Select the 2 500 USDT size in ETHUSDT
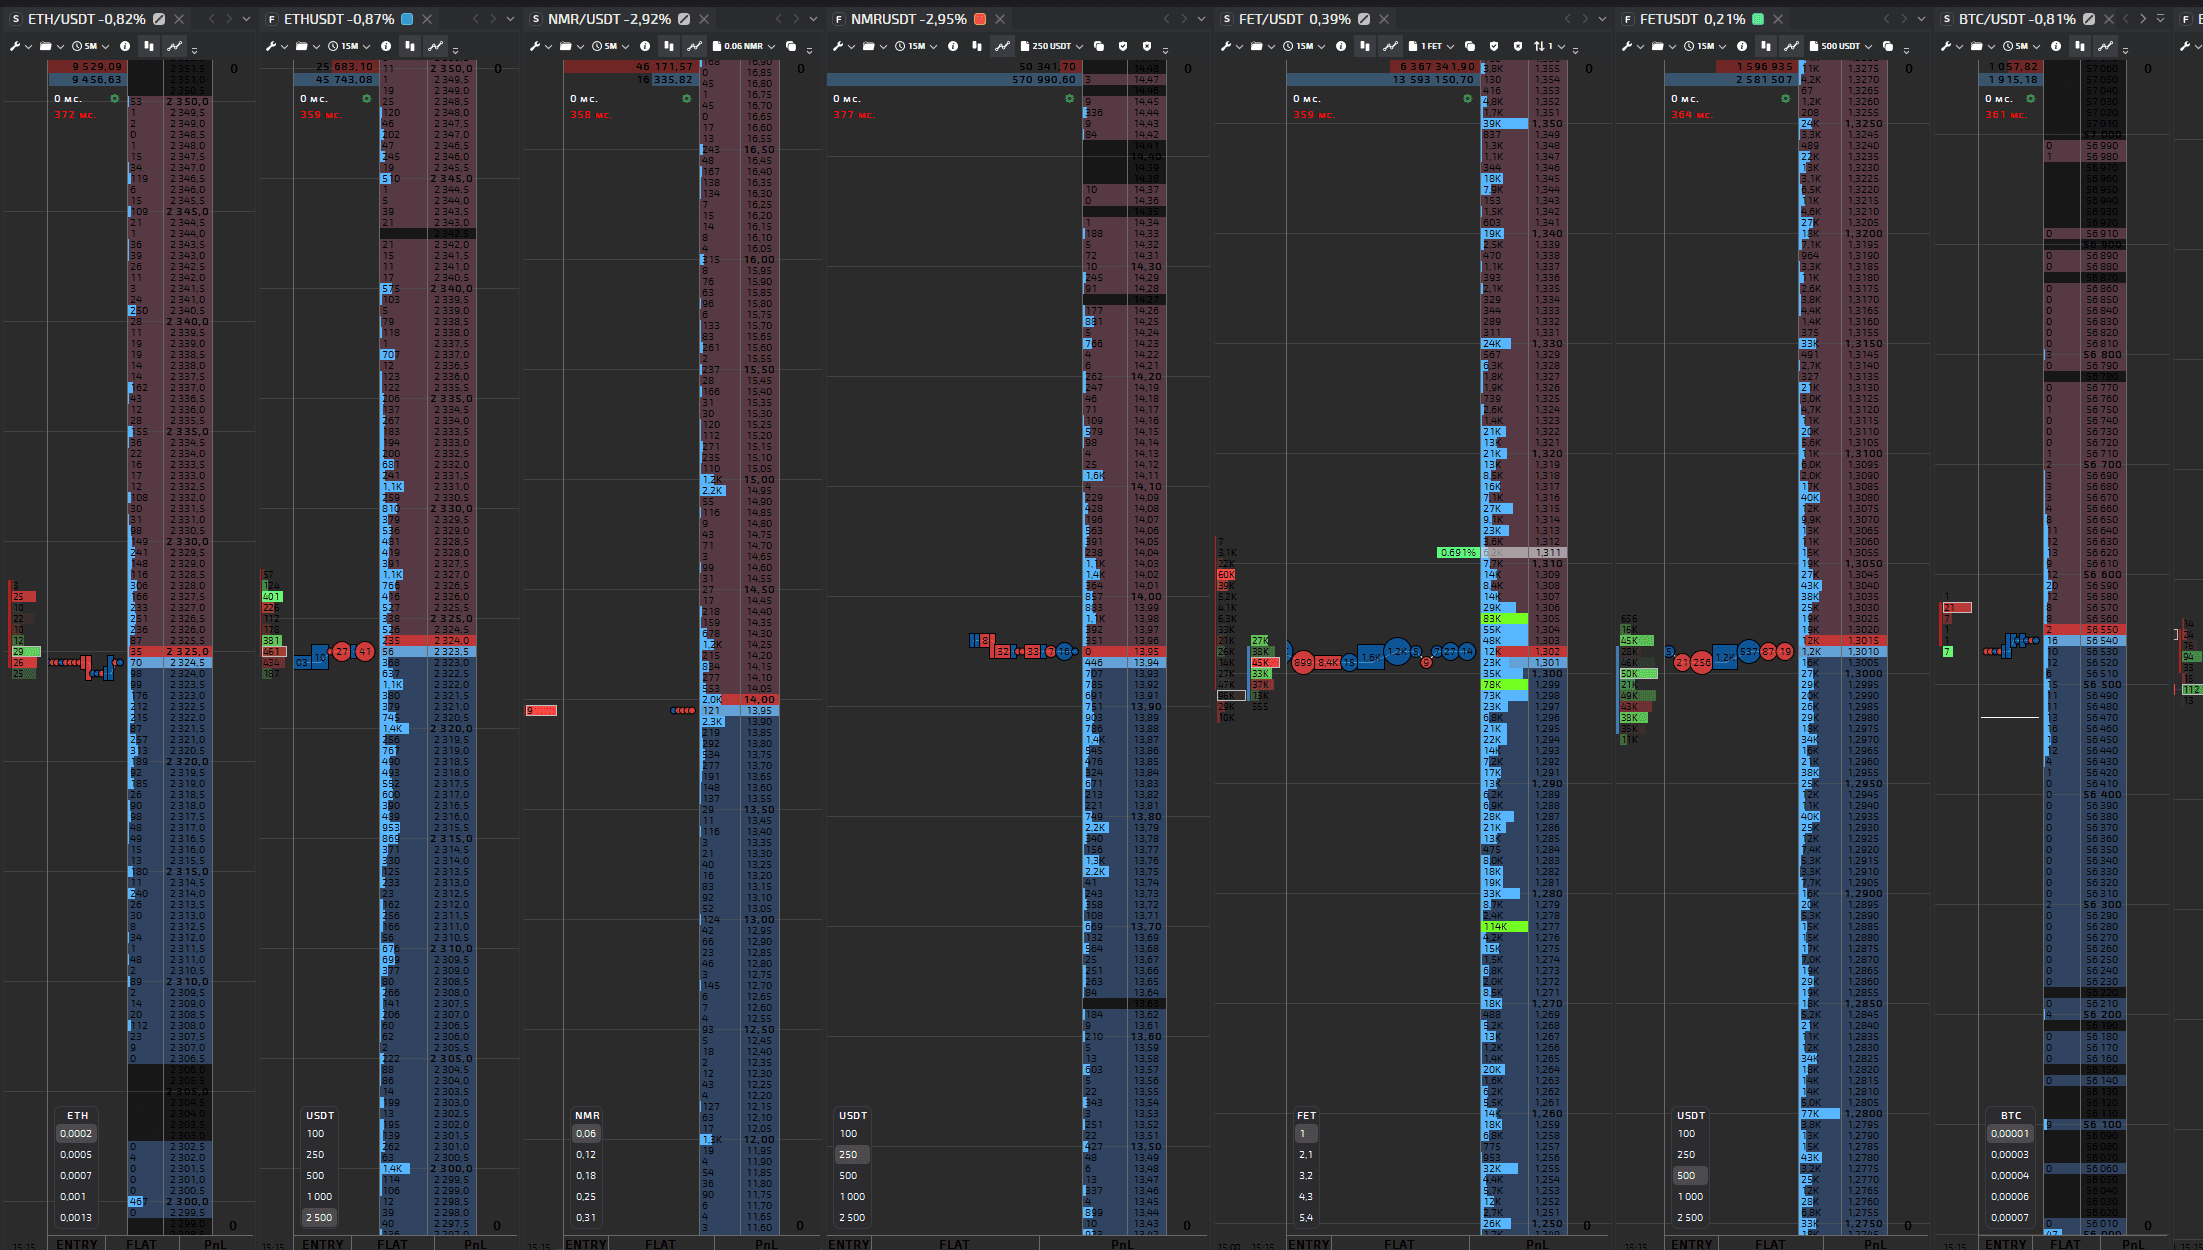2203x1250 pixels. (319, 1217)
